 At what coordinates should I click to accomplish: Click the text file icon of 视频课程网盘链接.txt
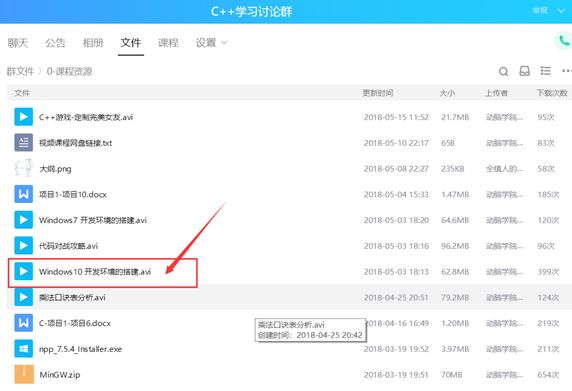click(x=24, y=143)
